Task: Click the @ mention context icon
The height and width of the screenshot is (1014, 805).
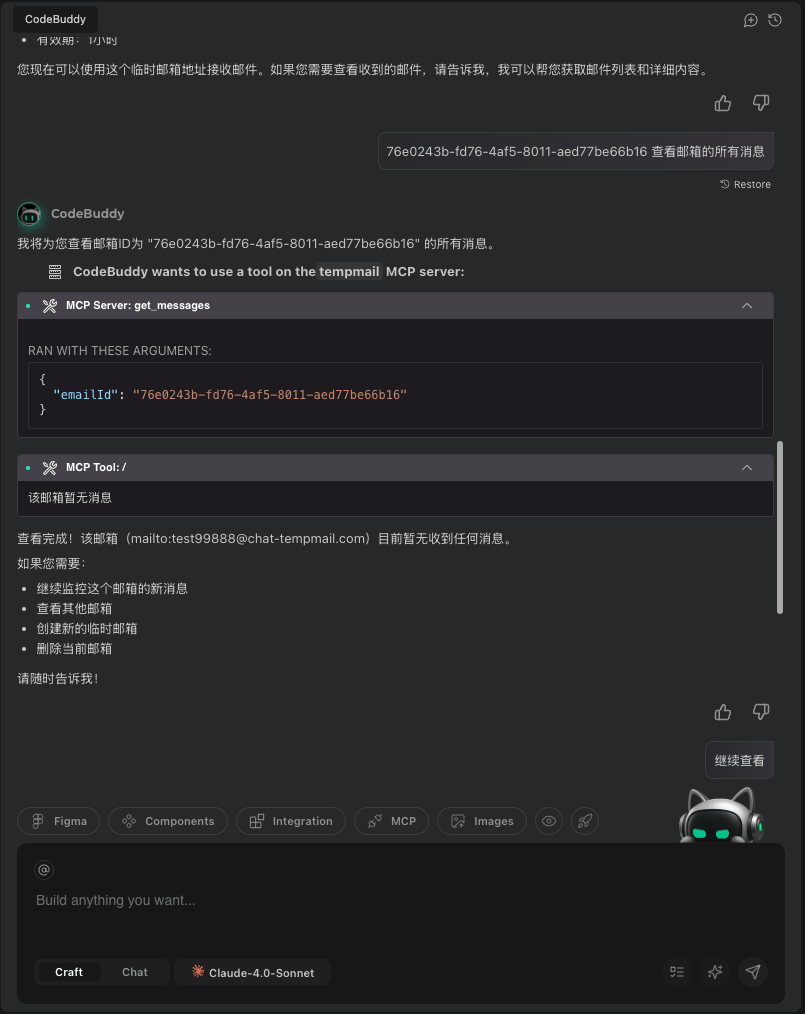Action: (x=44, y=870)
